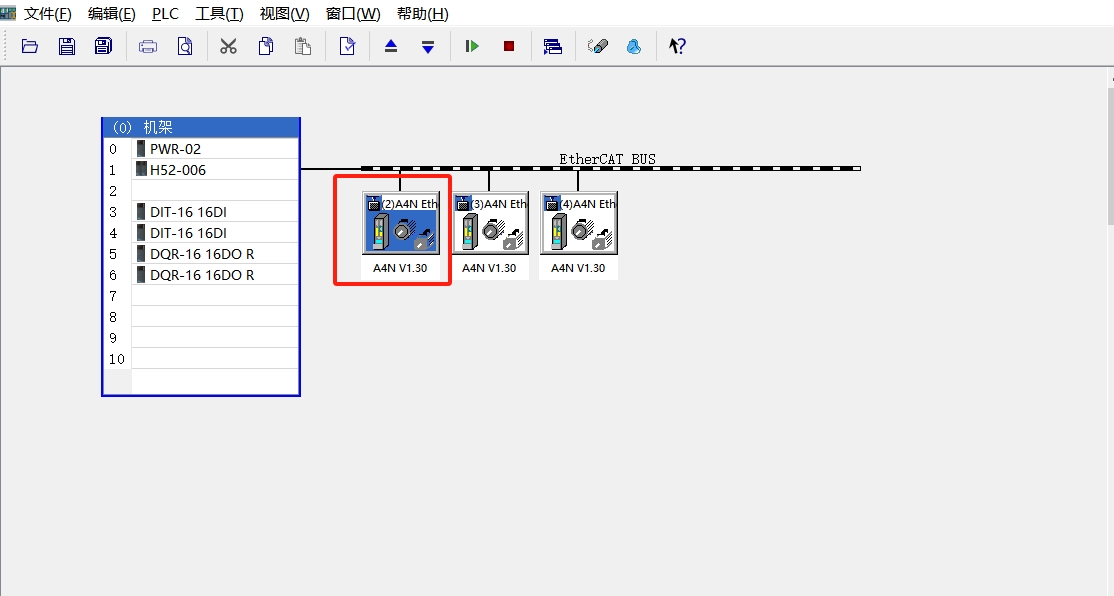Select the (3)A4N EtherCAT device

490,224
